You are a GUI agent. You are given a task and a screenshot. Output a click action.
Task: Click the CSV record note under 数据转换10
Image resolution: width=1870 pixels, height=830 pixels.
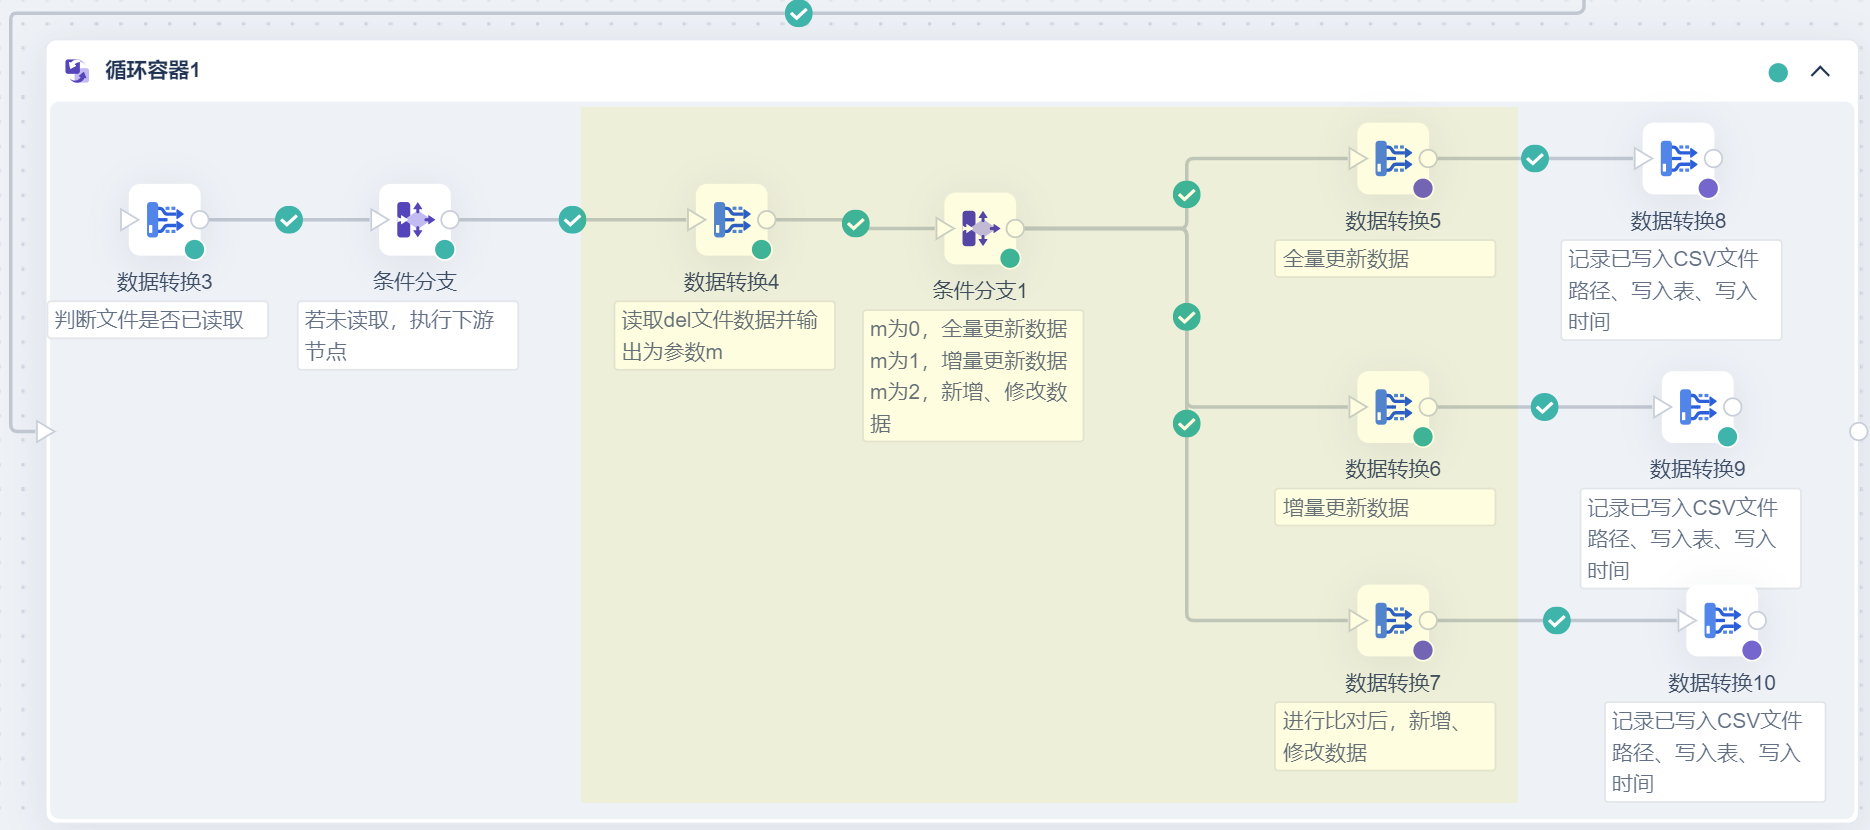coord(1715,752)
